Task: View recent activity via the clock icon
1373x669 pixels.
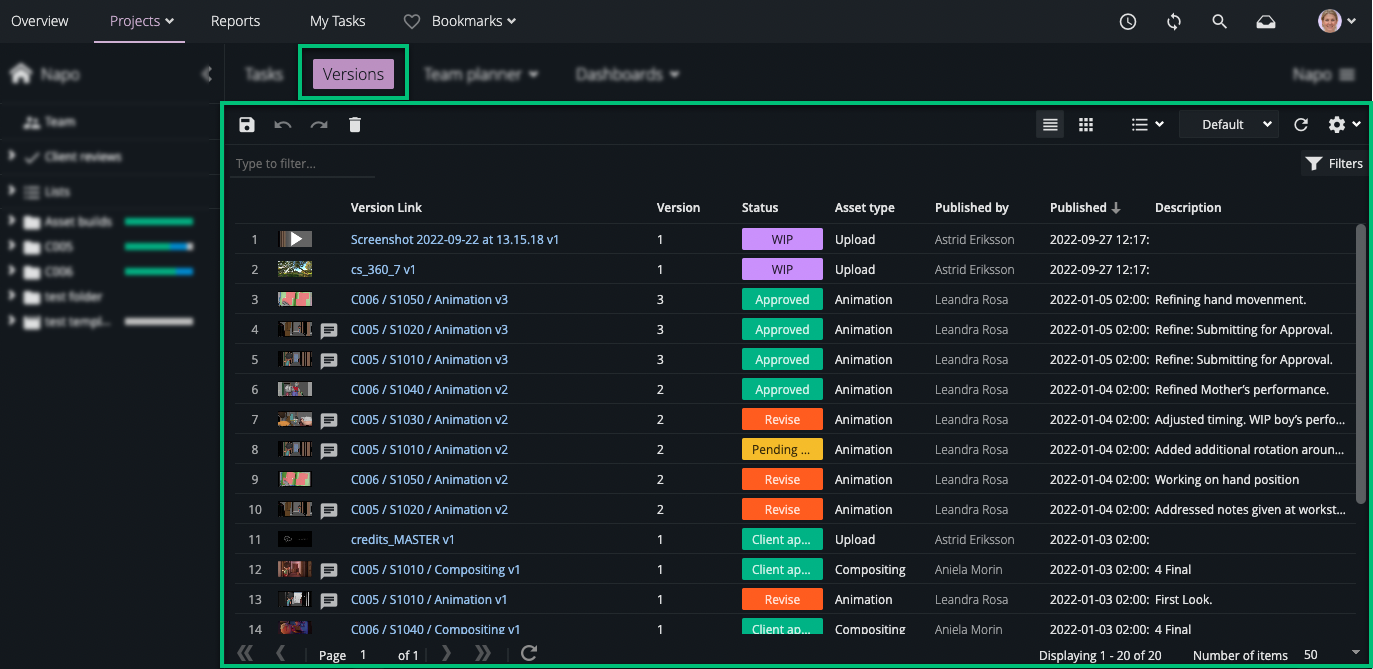Action: pos(1127,20)
